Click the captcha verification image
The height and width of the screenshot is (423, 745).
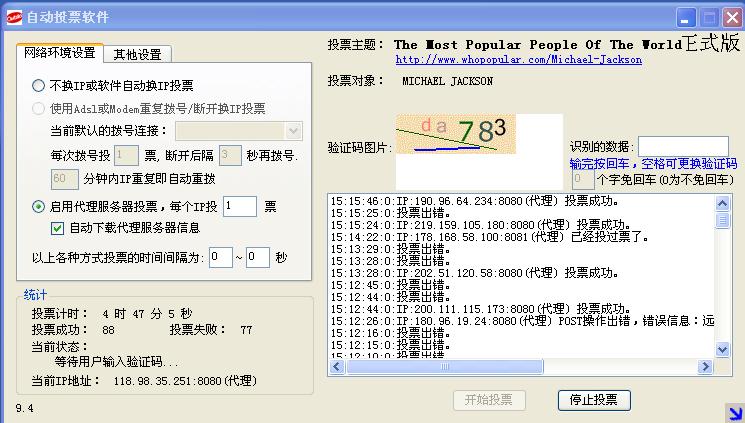pyautogui.click(x=456, y=134)
